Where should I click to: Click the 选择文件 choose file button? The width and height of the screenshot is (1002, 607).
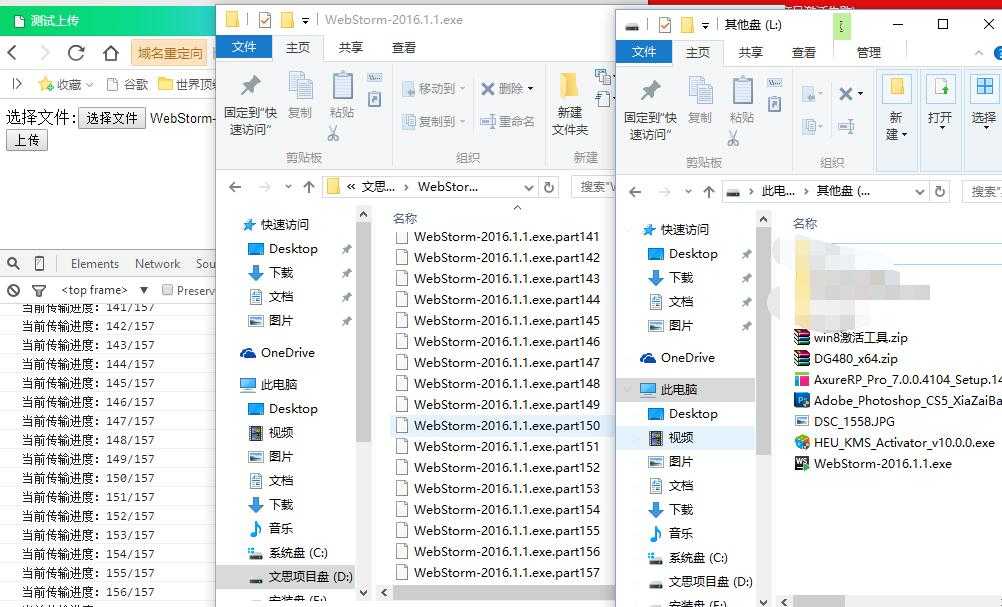click(x=112, y=118)
